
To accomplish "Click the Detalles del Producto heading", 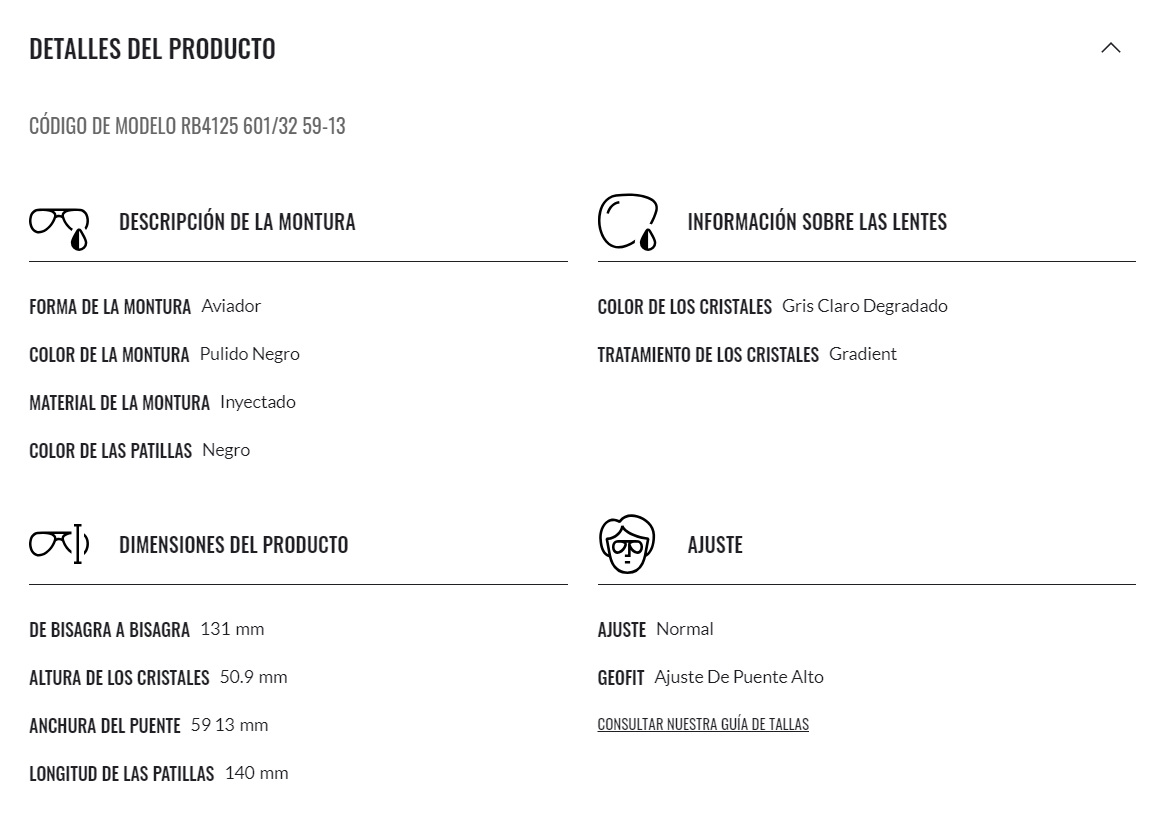I will click(152, 49).
